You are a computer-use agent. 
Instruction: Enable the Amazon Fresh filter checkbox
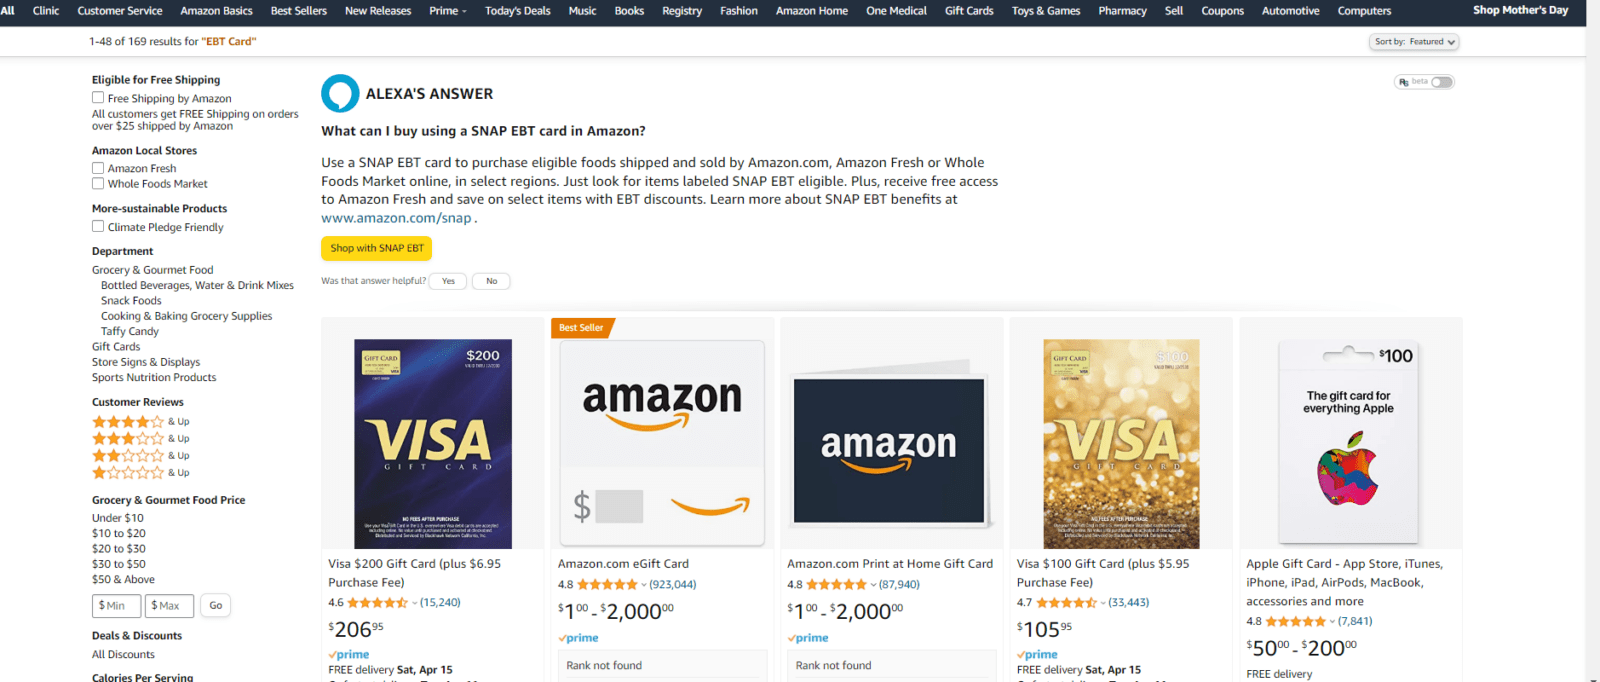point(98,168)
